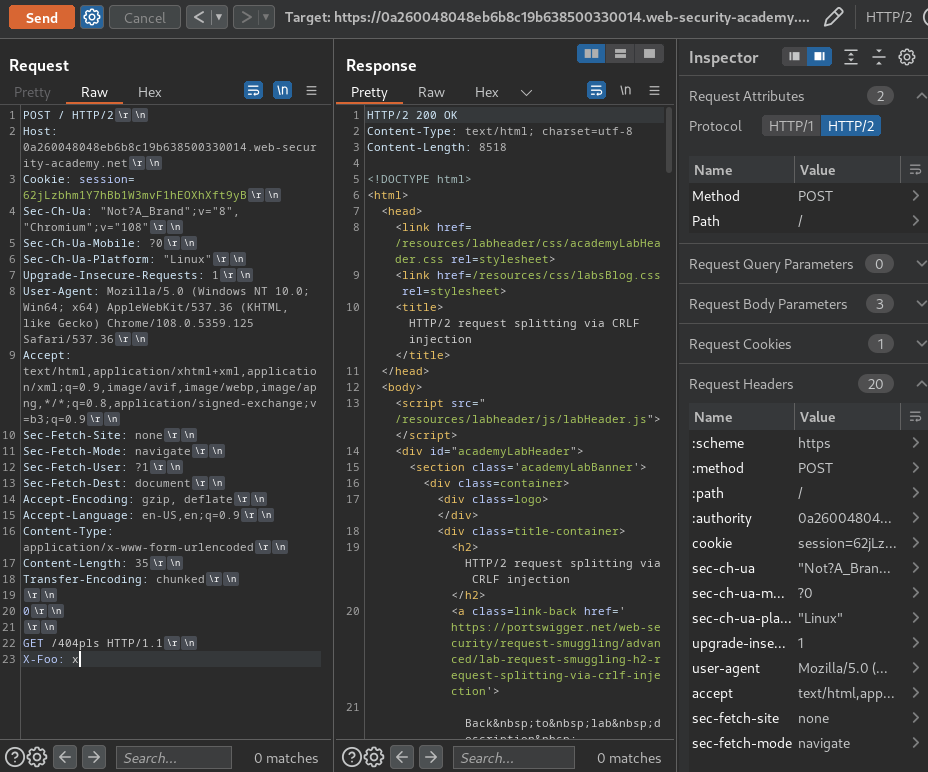Select the Hex tab in Response panel
This screenshot has height=772, width=928.
point(486,92)
